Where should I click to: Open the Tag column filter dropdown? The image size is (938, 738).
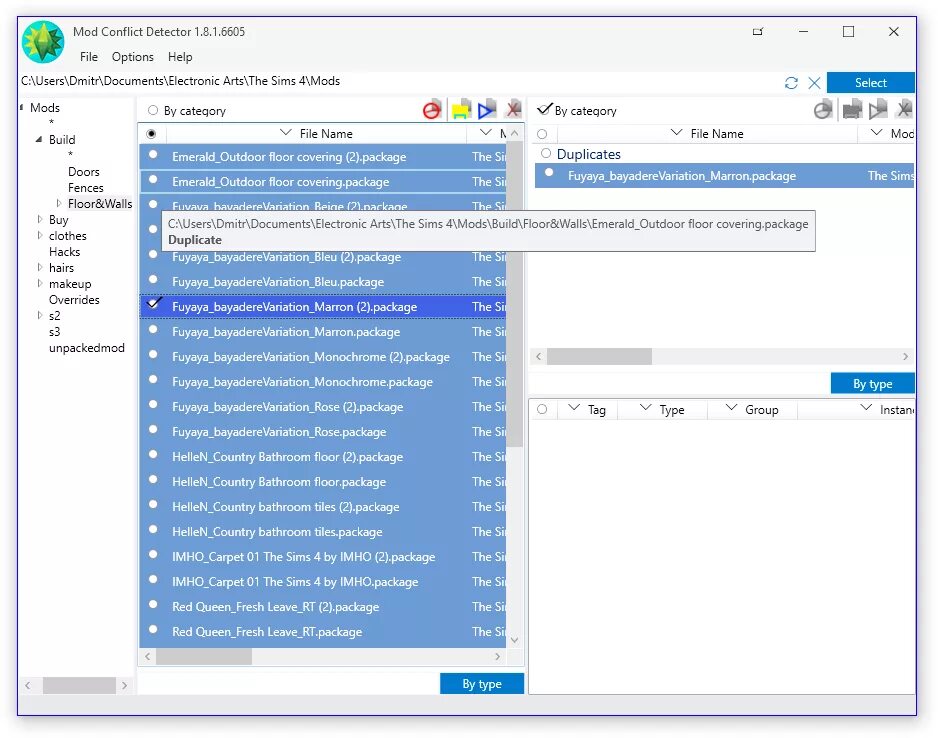(x=574, y=408)
